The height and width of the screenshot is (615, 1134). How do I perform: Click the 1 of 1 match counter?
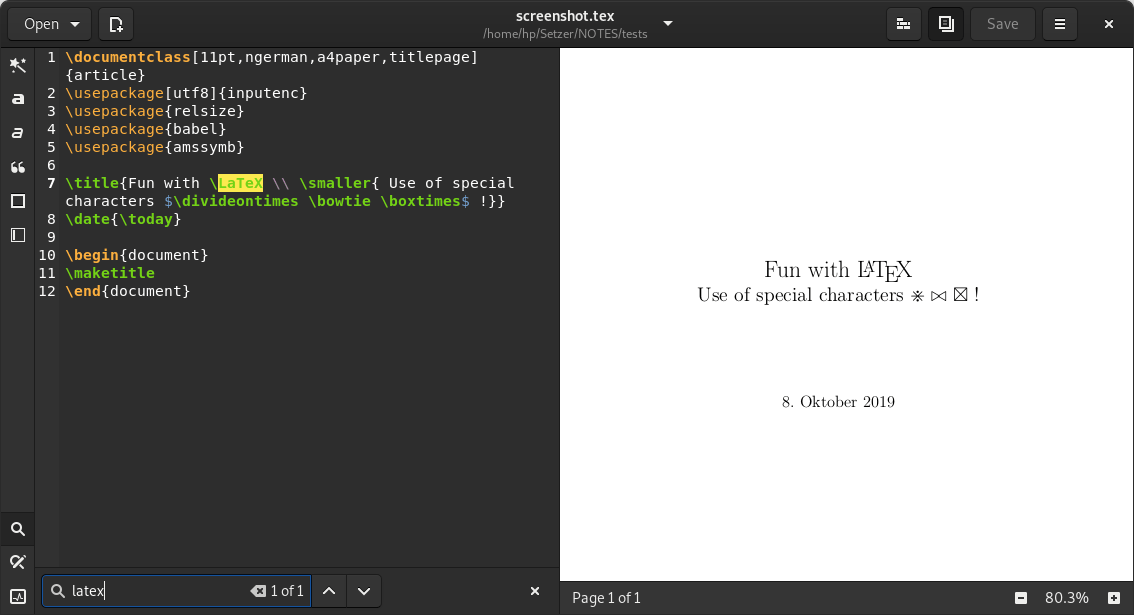pos(287,591)
